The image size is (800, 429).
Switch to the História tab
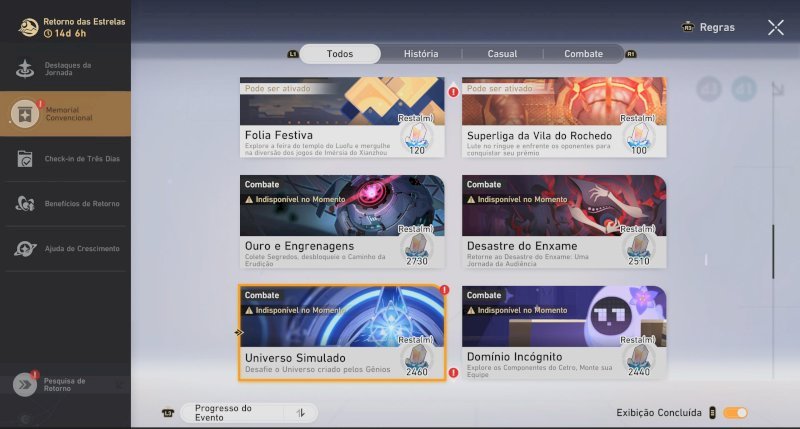coord(421,54)
